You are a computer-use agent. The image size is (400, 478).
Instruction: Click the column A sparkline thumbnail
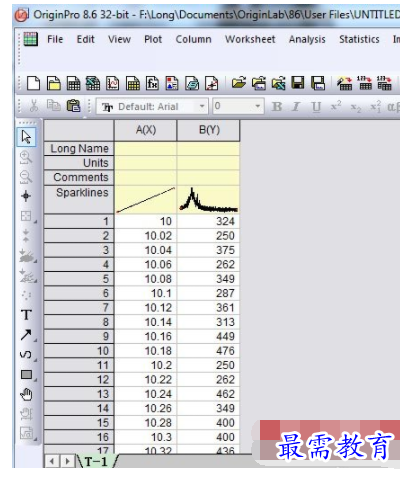[x=146, y=200]
